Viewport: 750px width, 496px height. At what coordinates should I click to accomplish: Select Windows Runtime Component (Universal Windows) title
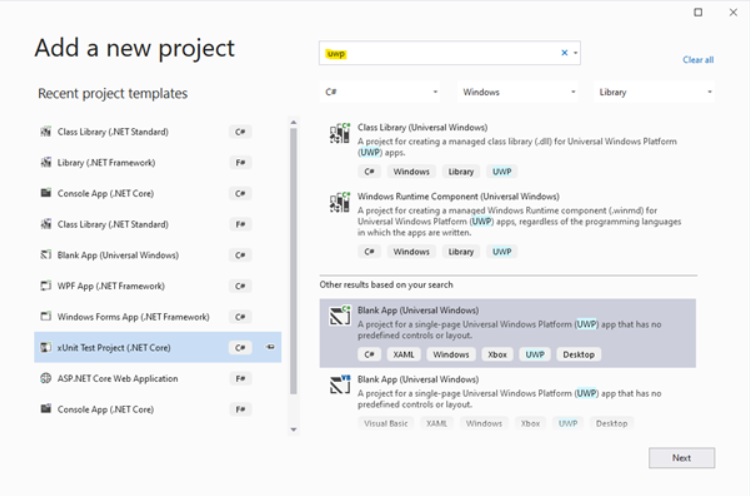[x=458, y=196]
